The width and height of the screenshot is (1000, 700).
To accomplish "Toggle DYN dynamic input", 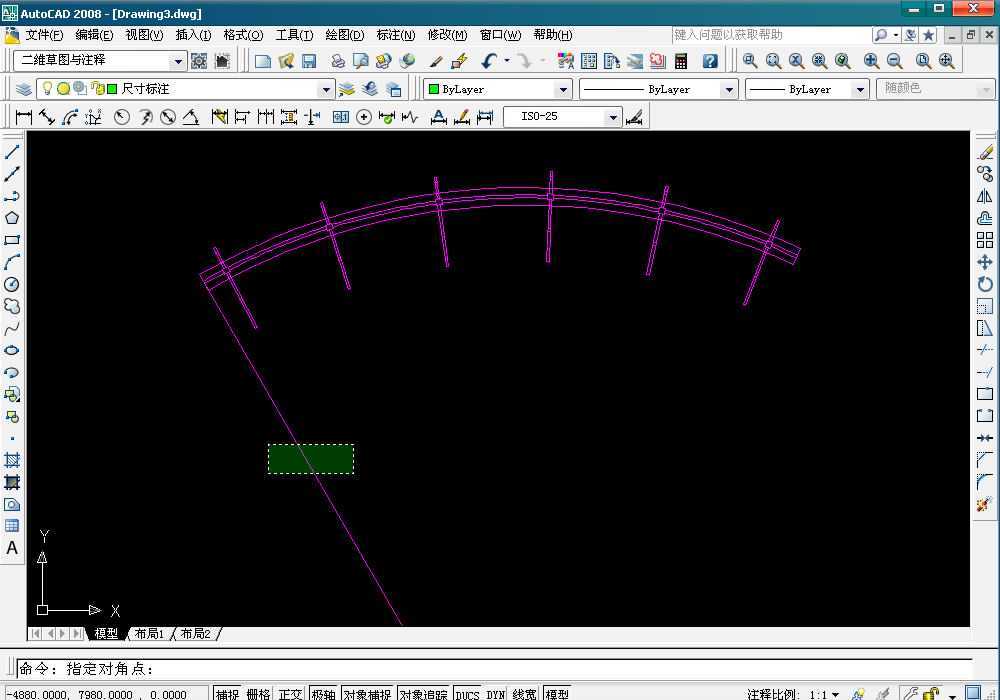I will (x=496, y=694).
